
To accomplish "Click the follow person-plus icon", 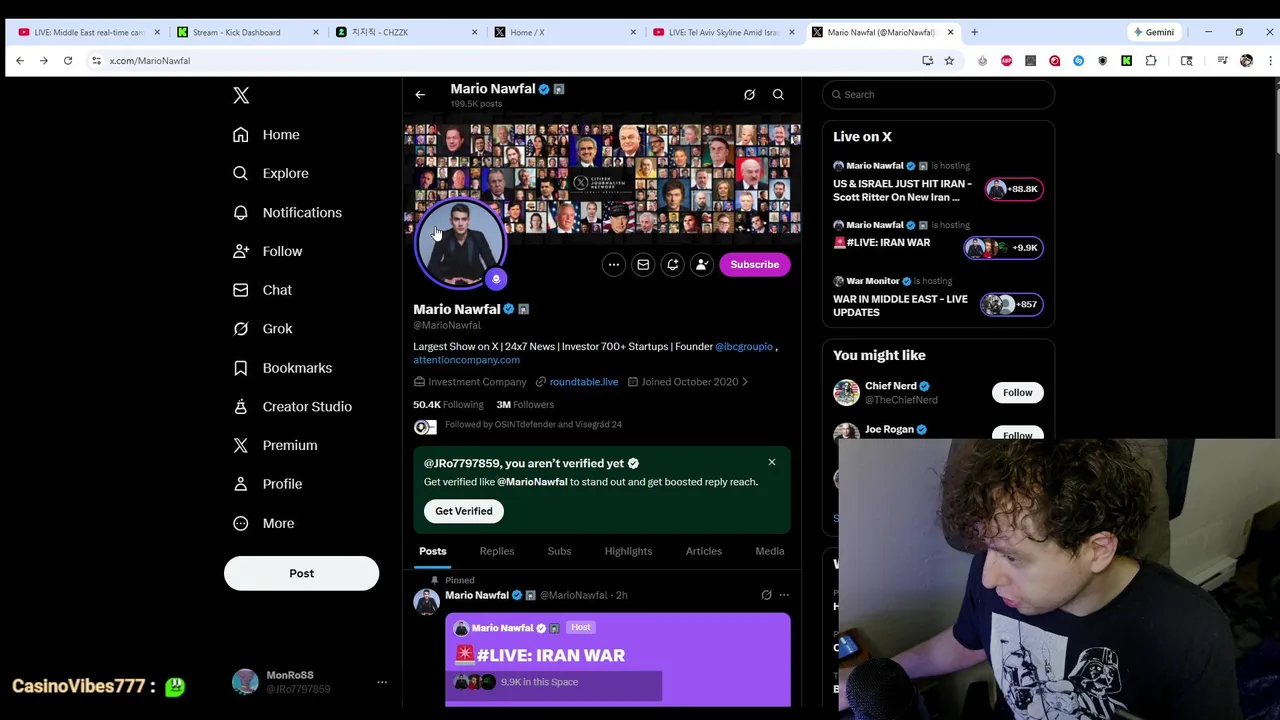I will (x=702, y=265).
